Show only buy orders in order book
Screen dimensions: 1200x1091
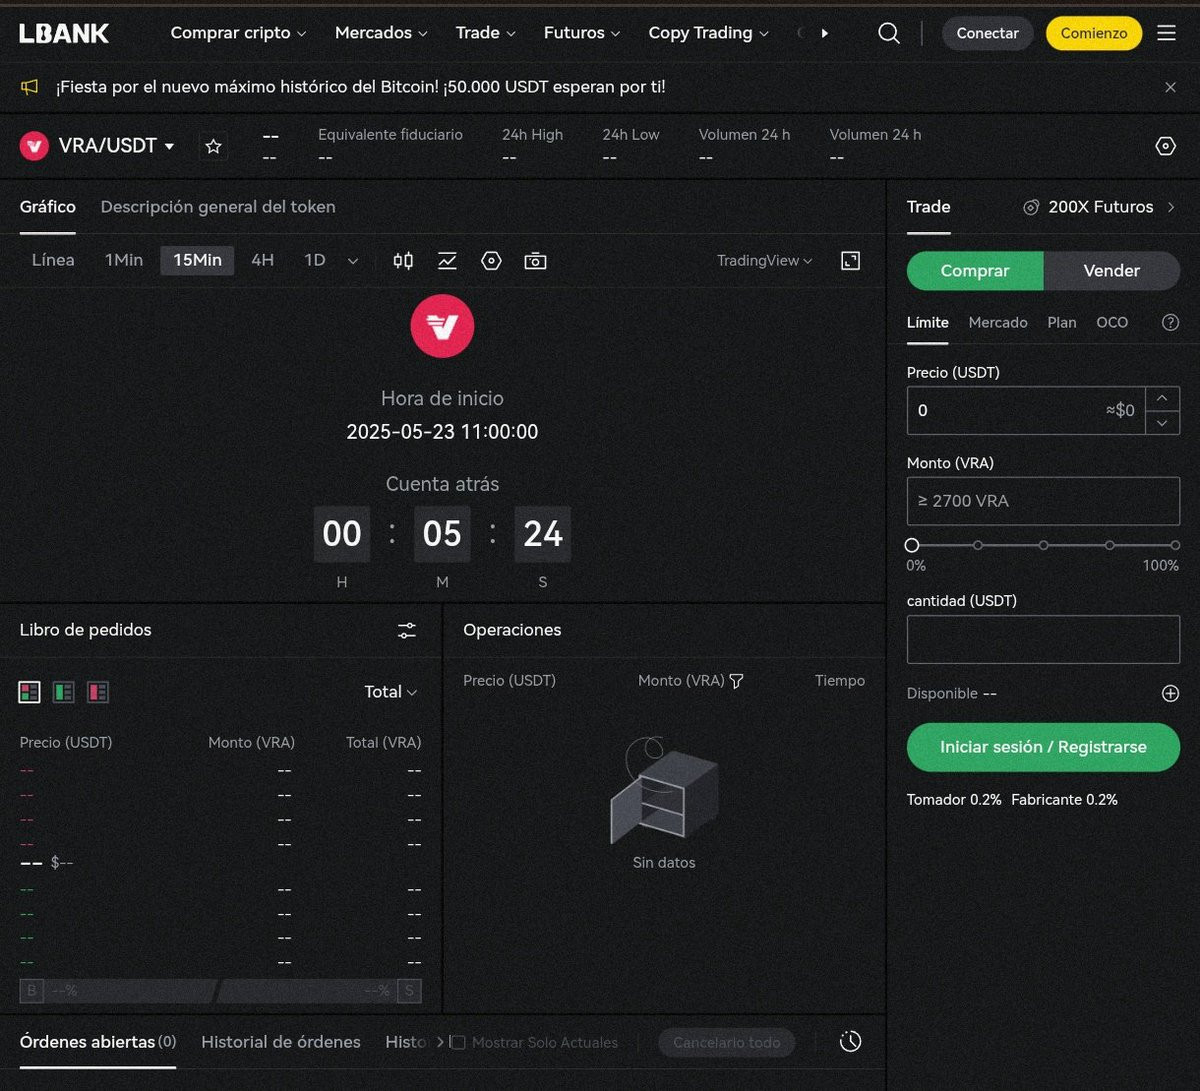(64, 692)
